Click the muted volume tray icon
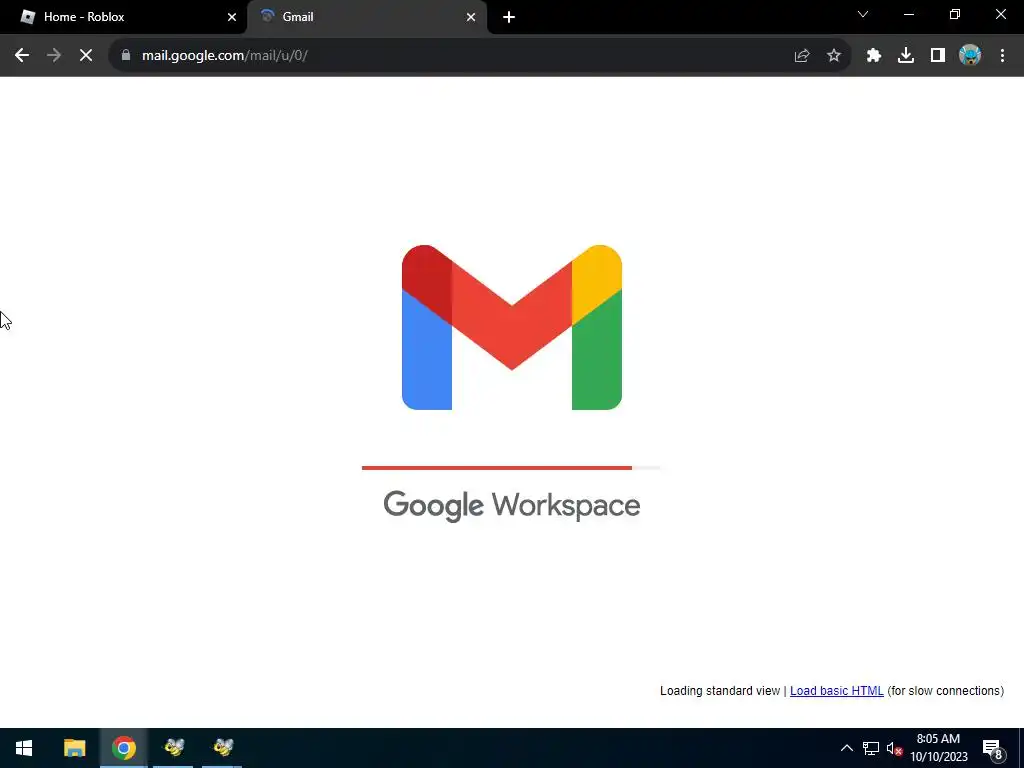1024x768 pixels. click(894, 748)
